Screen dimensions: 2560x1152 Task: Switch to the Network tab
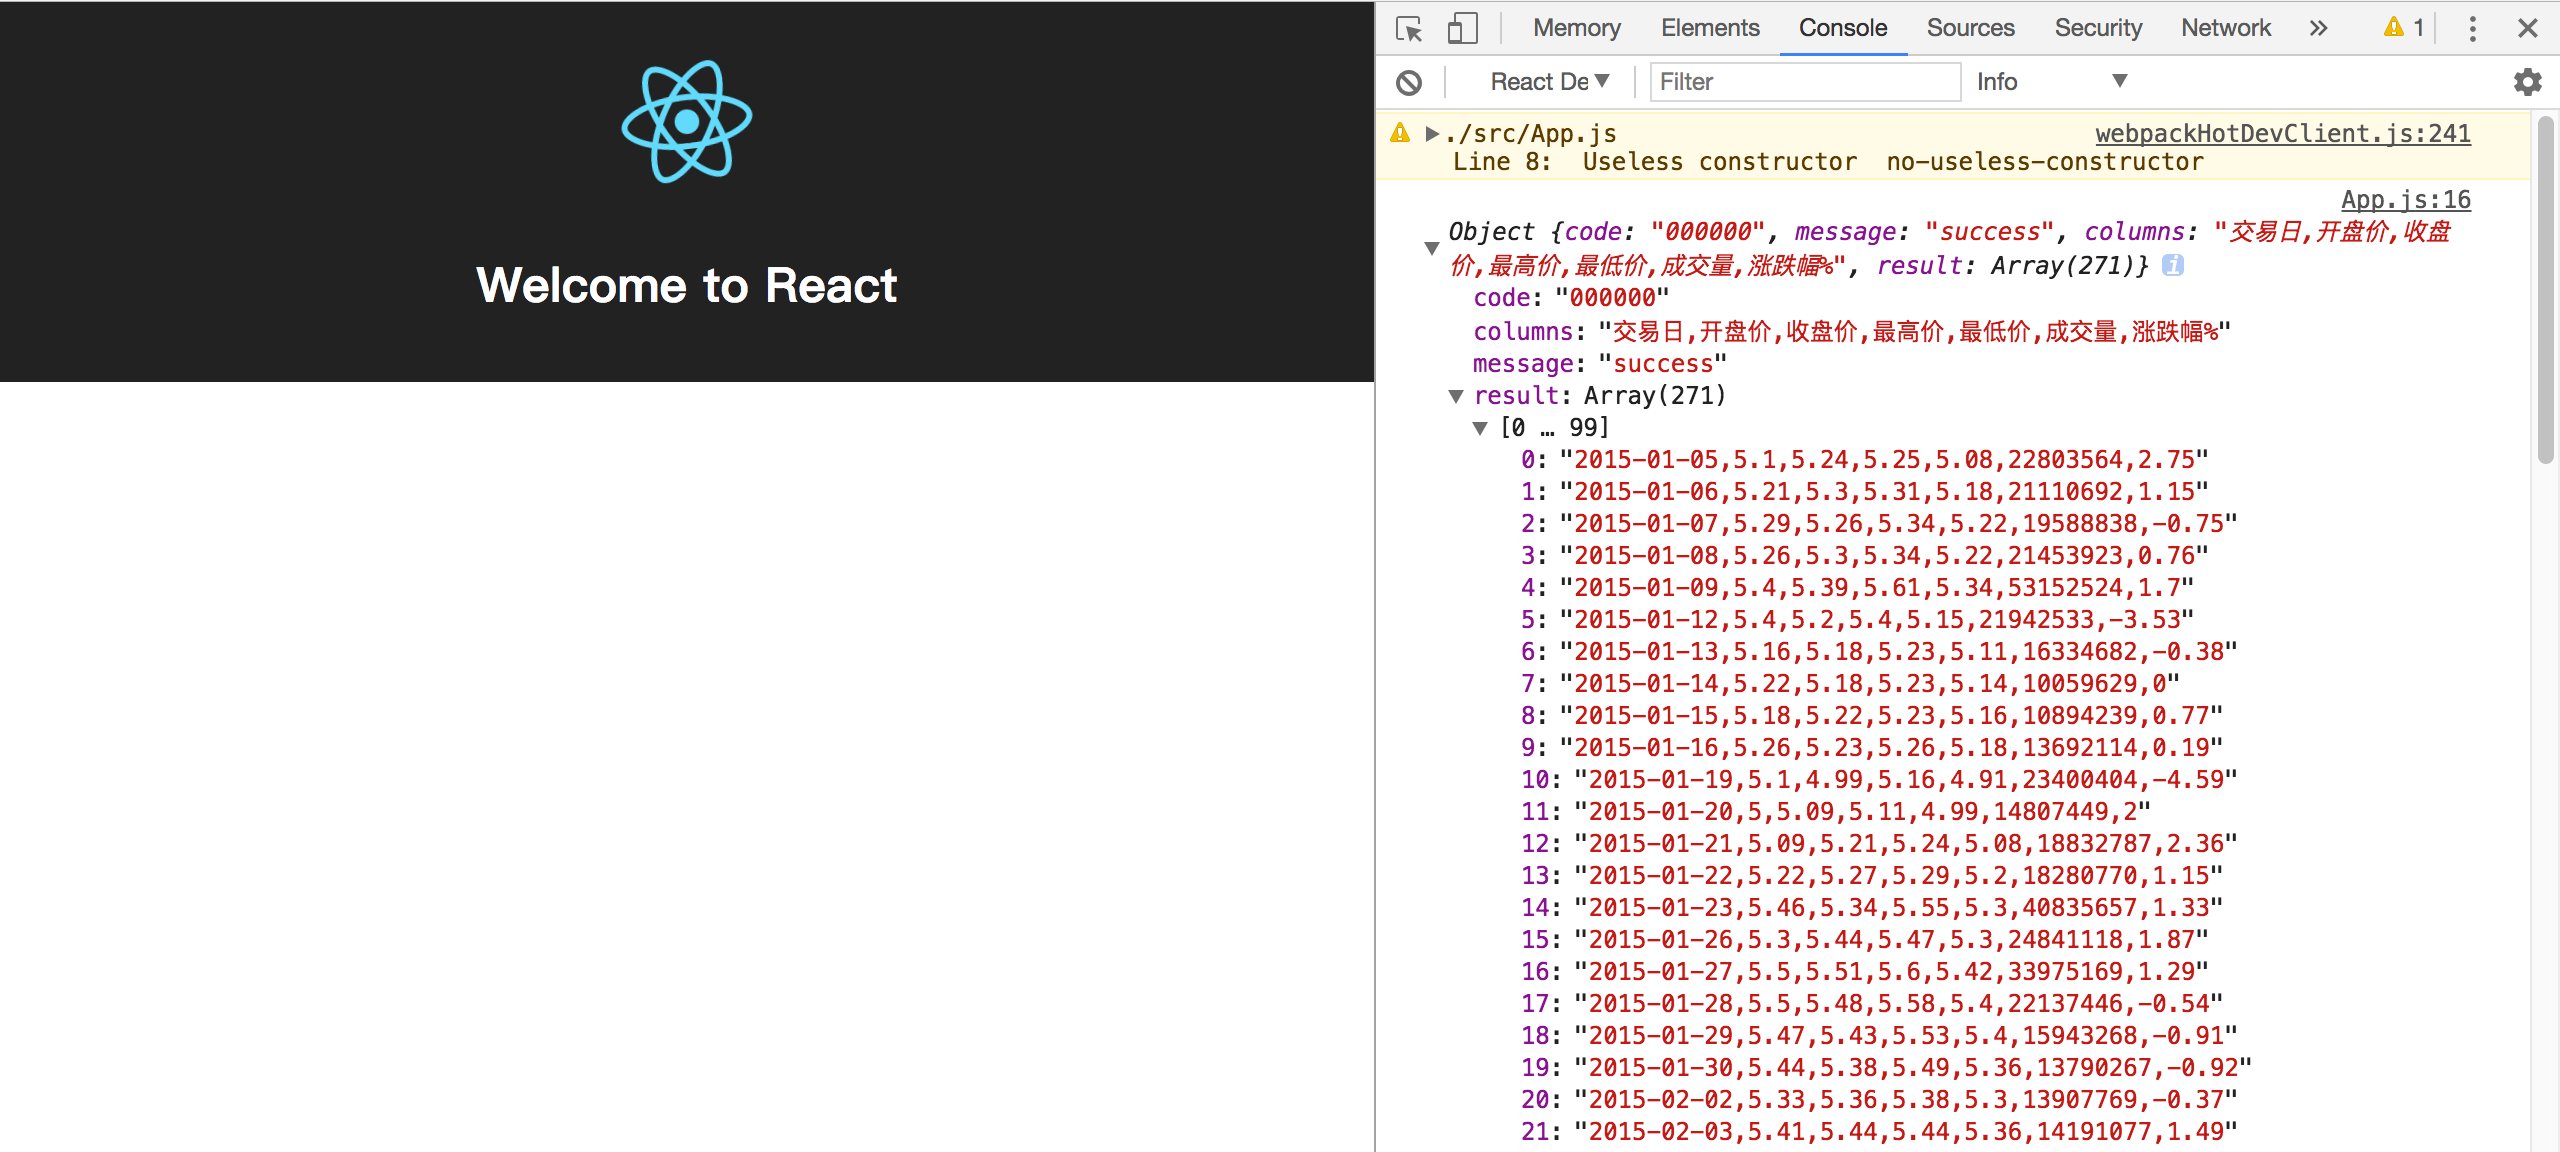2226,28
